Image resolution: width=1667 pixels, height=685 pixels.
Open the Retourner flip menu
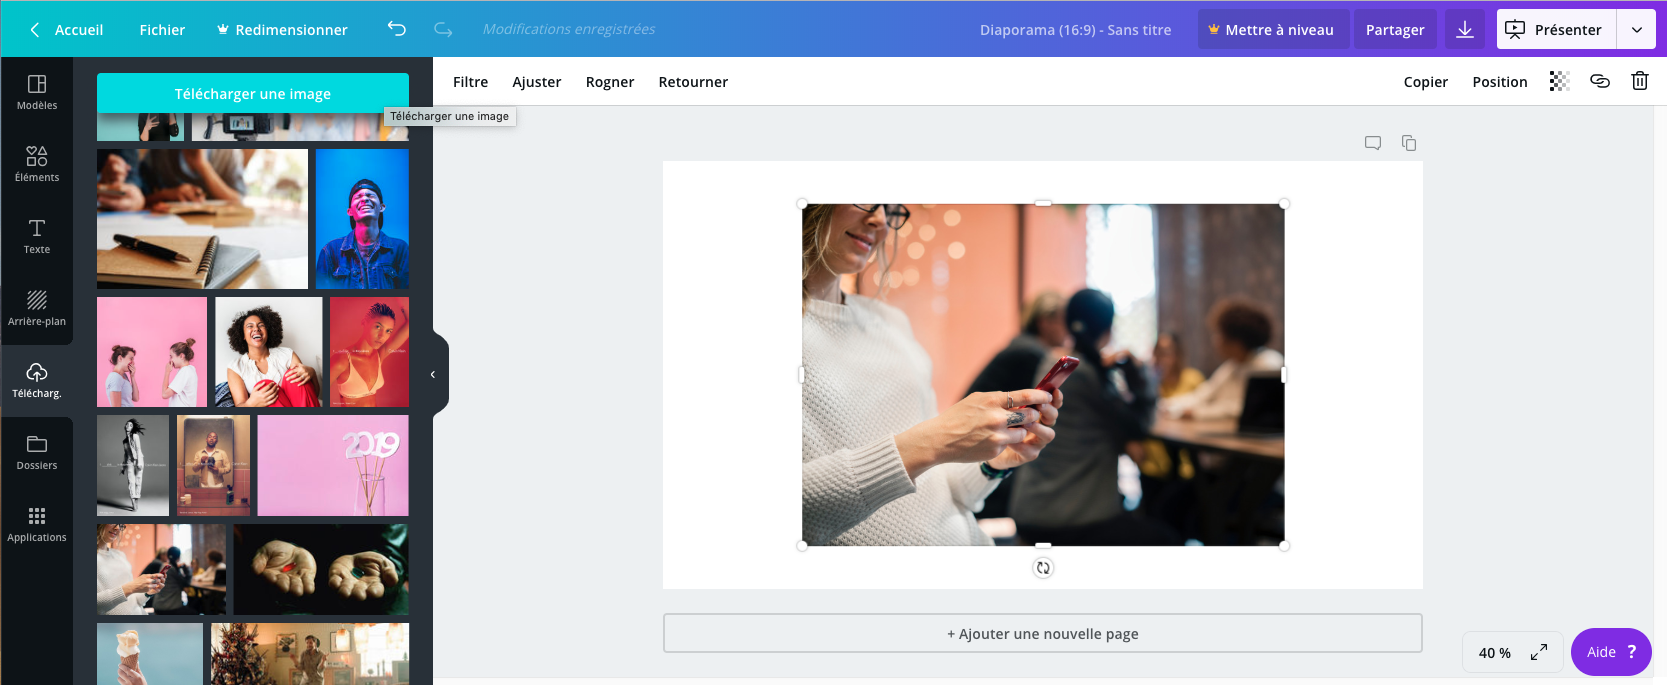tap(693, 82)
